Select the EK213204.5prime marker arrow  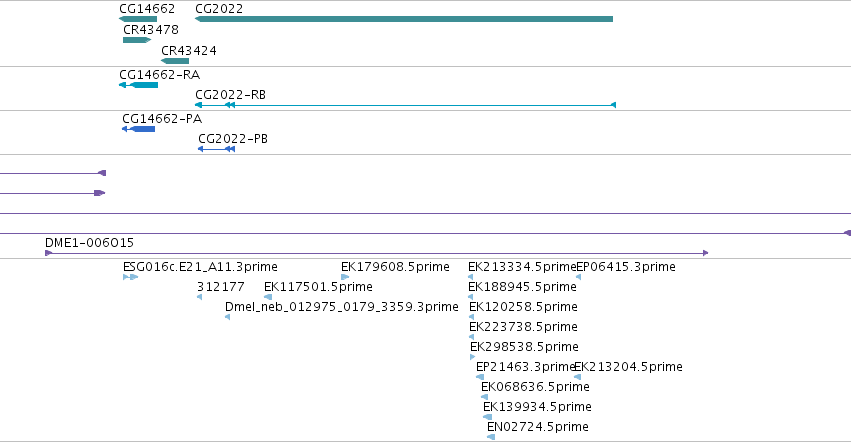coord(577,377)
